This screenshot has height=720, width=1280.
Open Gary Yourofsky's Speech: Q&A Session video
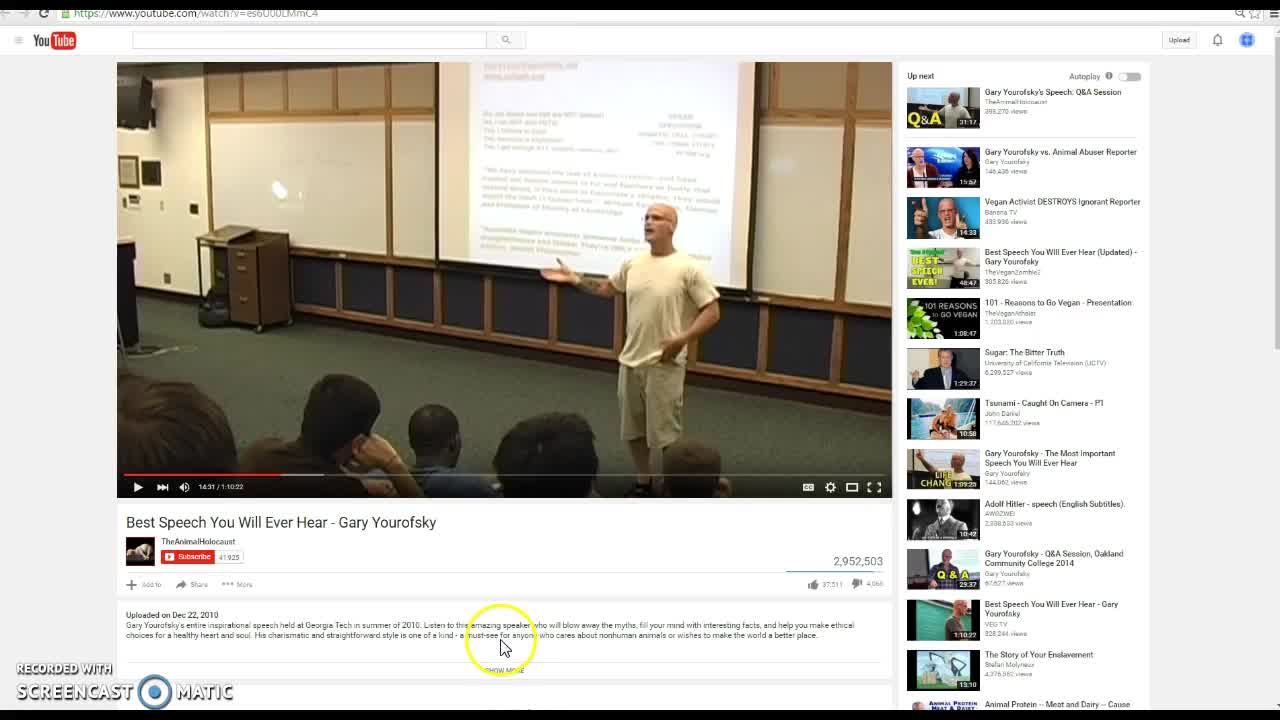pyautogui.click(x=1053, y=92)
